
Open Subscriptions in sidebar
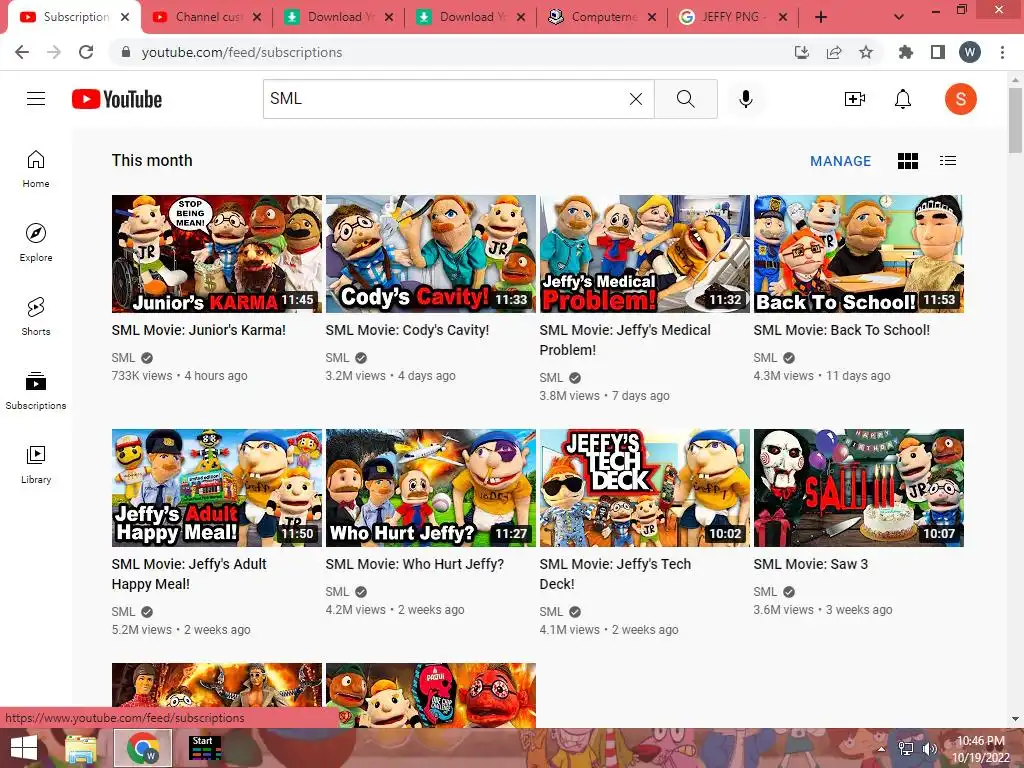[x=36, y=390]
